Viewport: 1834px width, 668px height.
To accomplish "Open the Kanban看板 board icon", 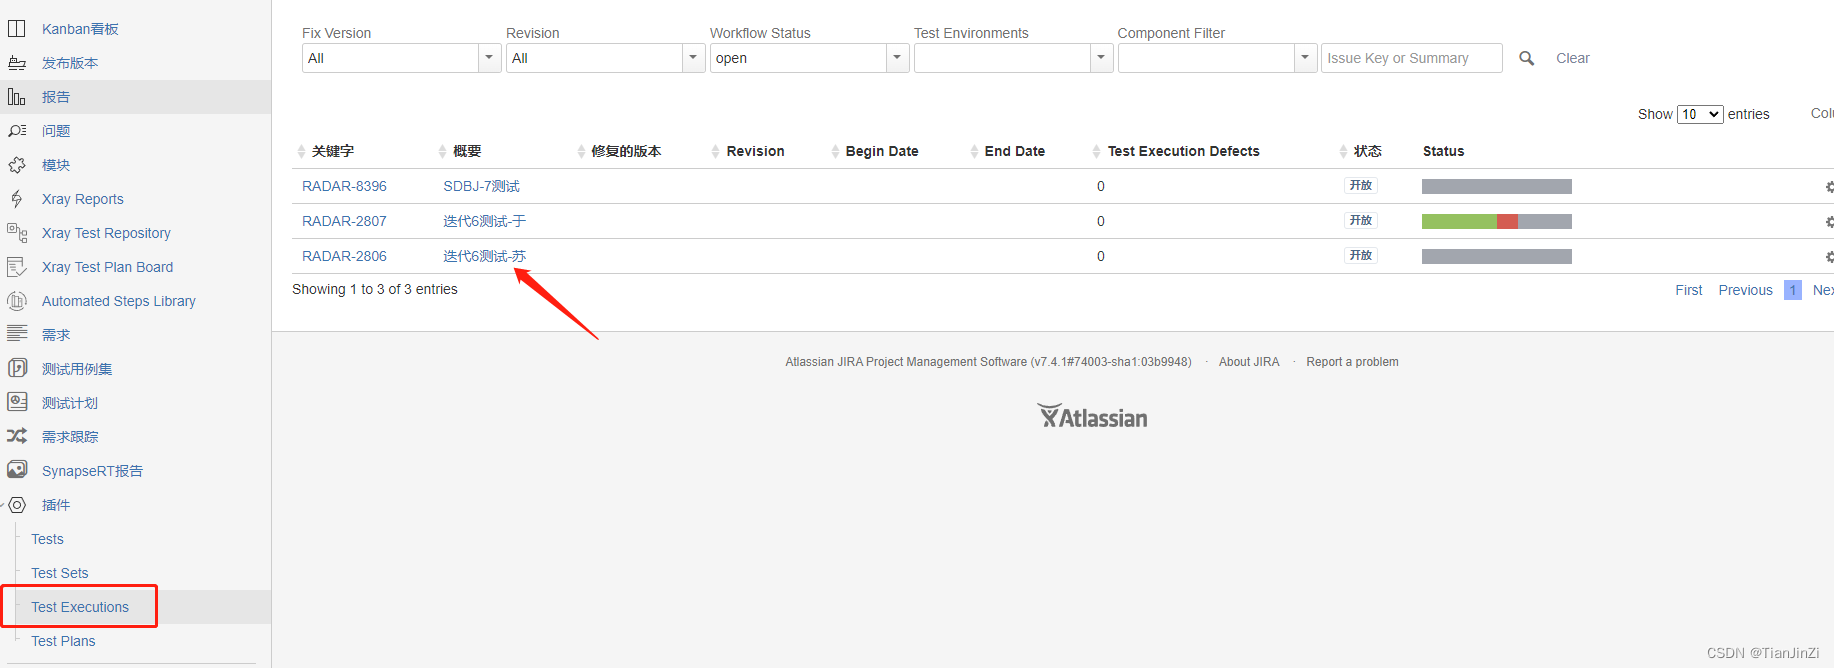I will pyautogui.click(x=17, y=29).
